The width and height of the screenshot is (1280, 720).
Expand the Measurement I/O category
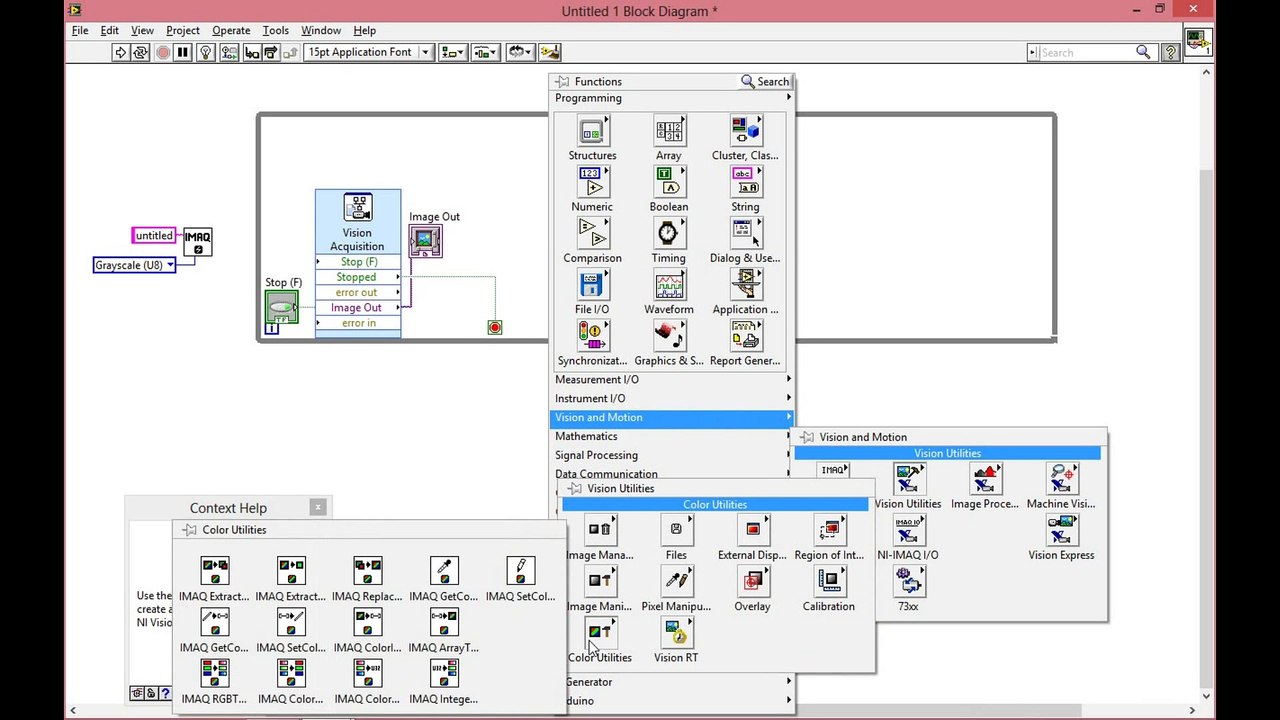pyautogui.click(x=672, y=380)
